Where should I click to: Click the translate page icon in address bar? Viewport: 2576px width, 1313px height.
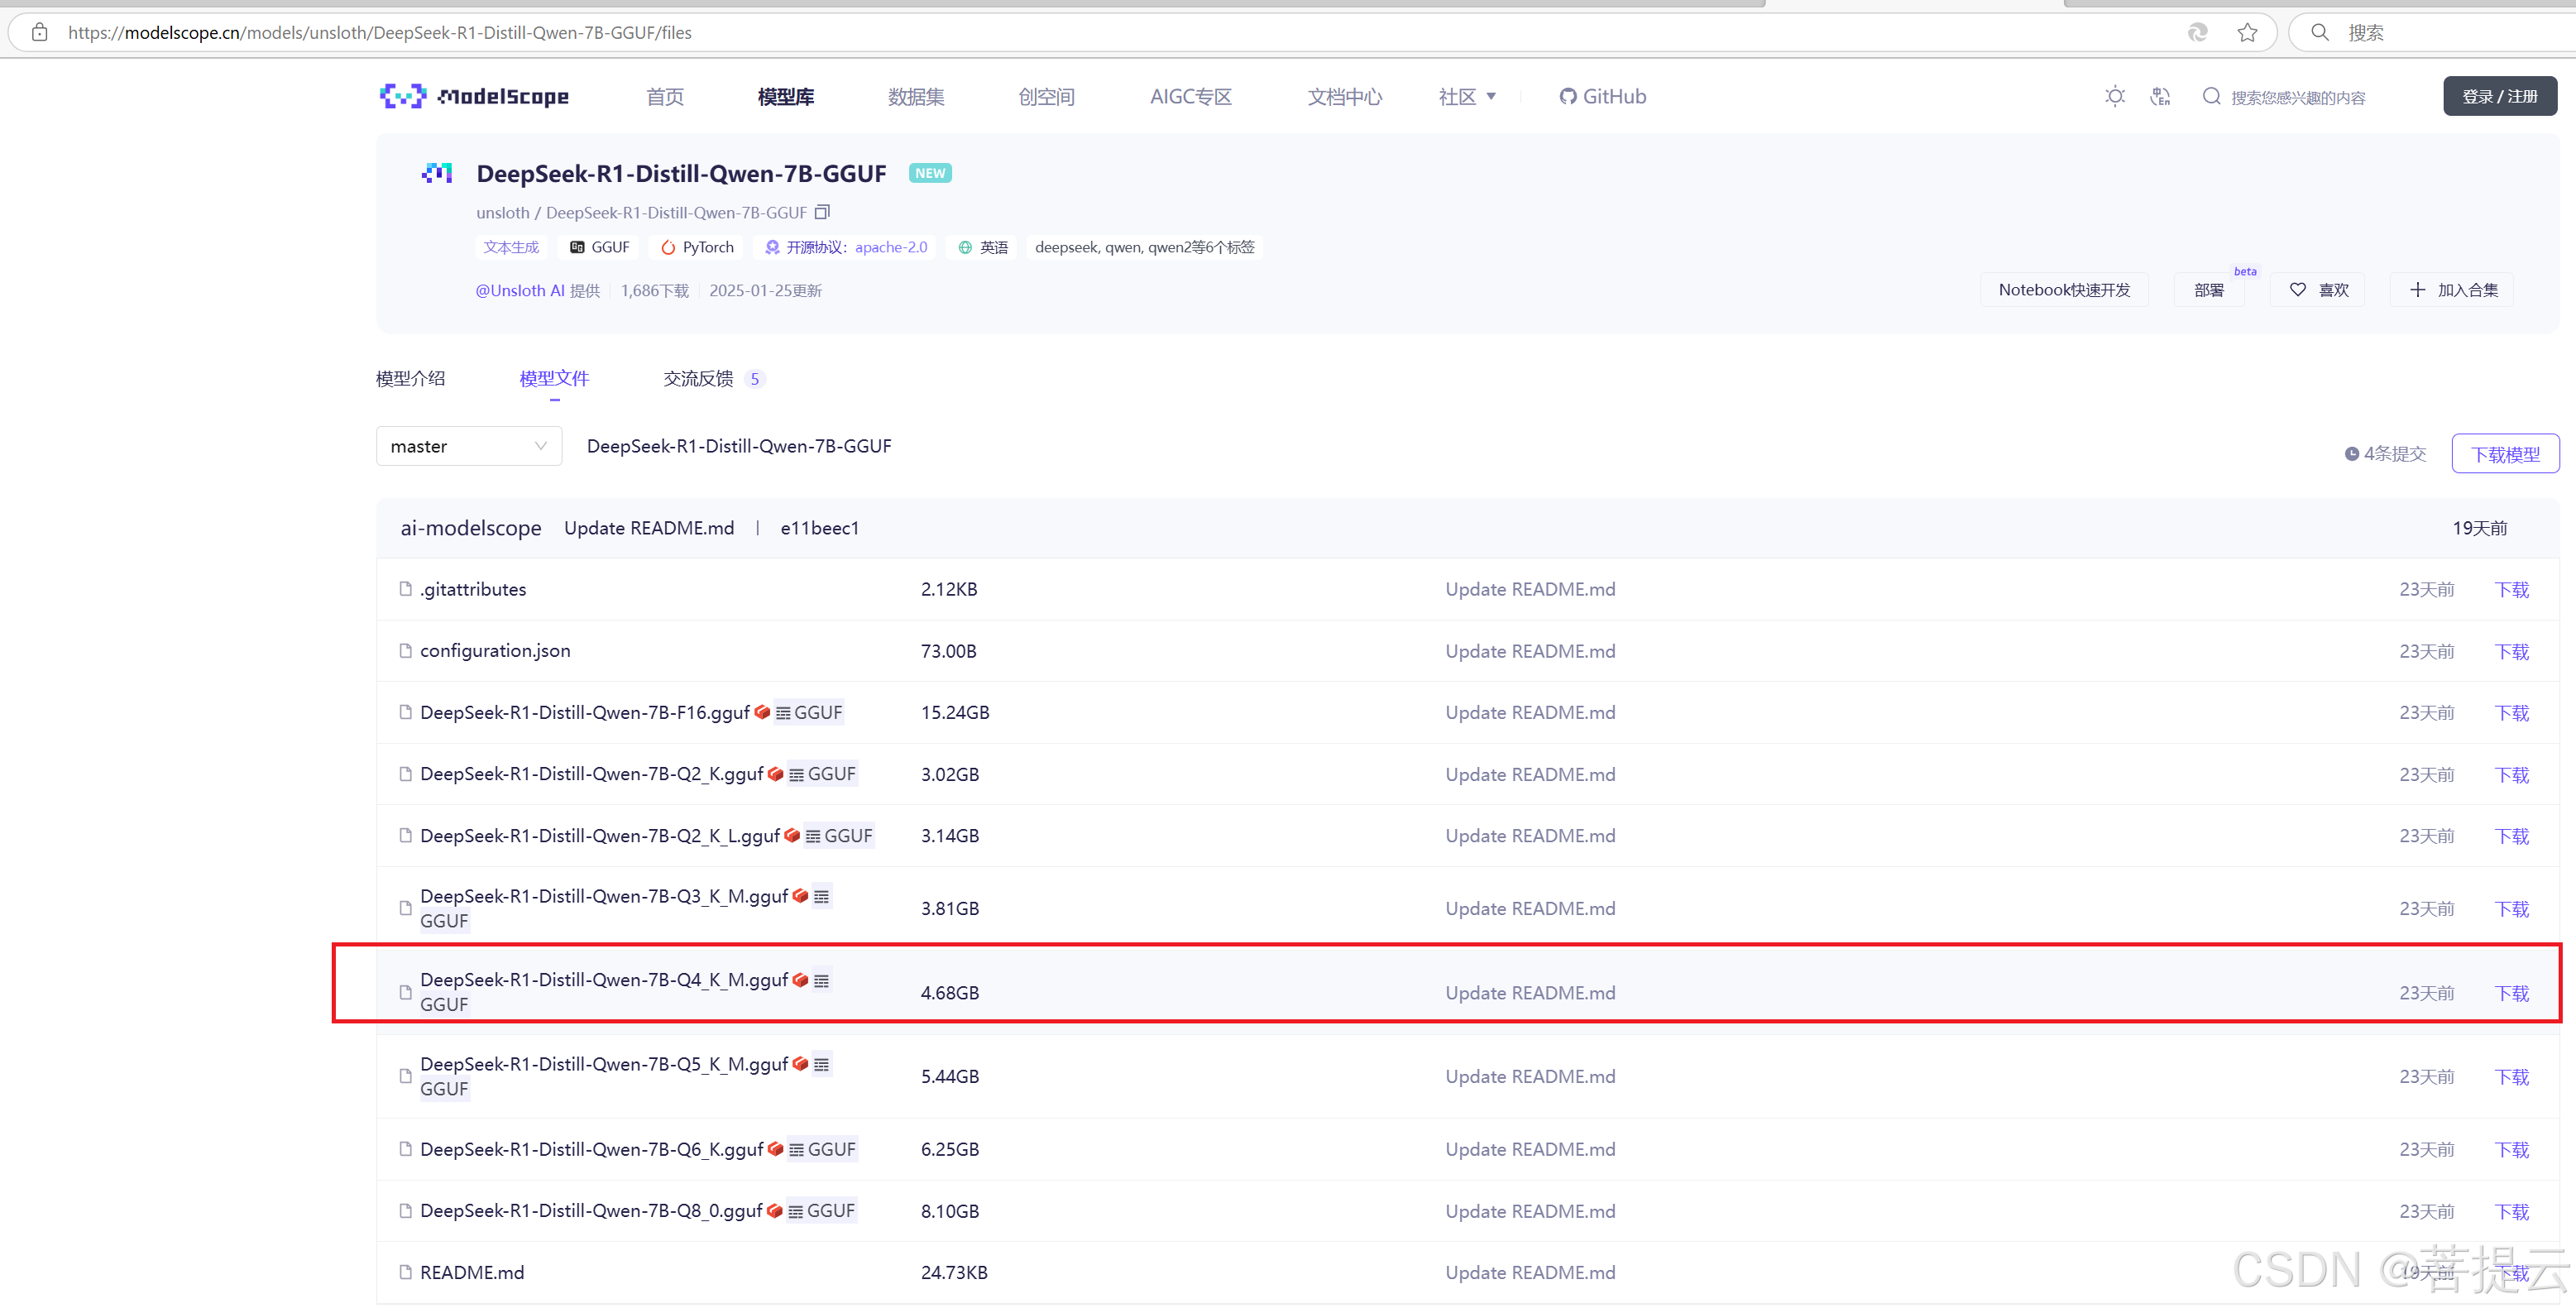click(2197, 33)
